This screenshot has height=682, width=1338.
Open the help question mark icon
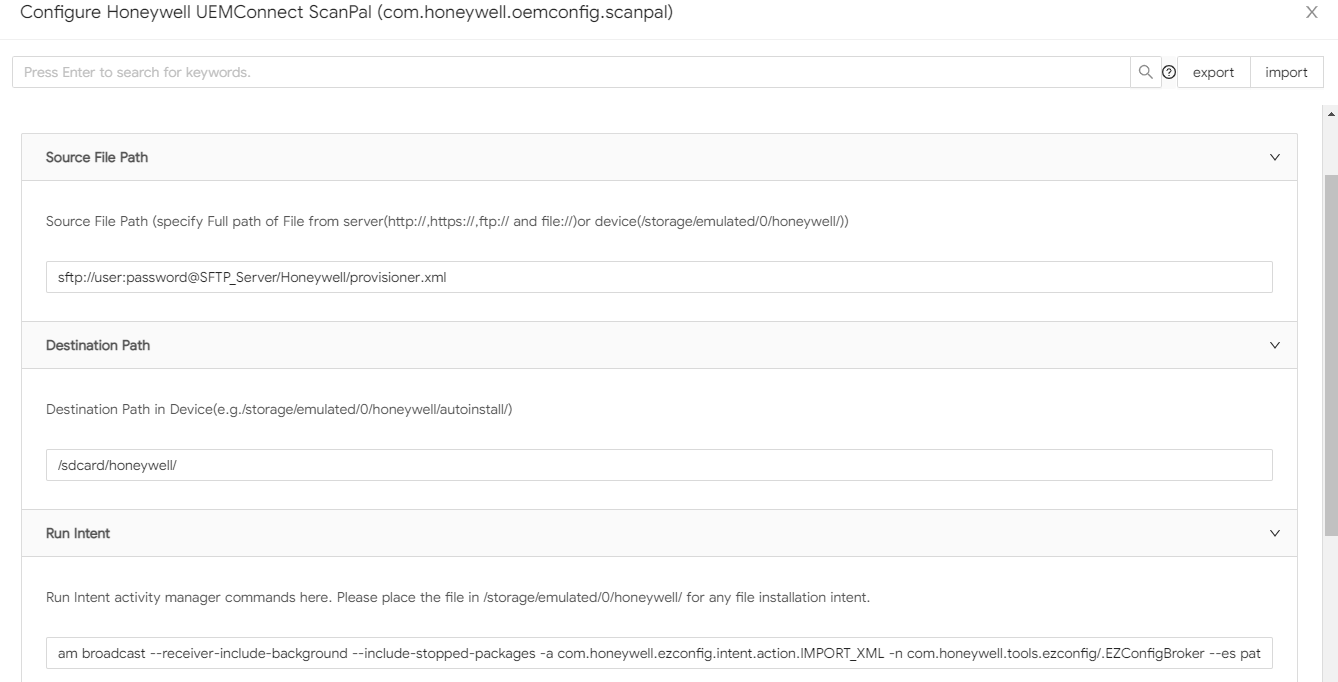tap(1168, 72)
